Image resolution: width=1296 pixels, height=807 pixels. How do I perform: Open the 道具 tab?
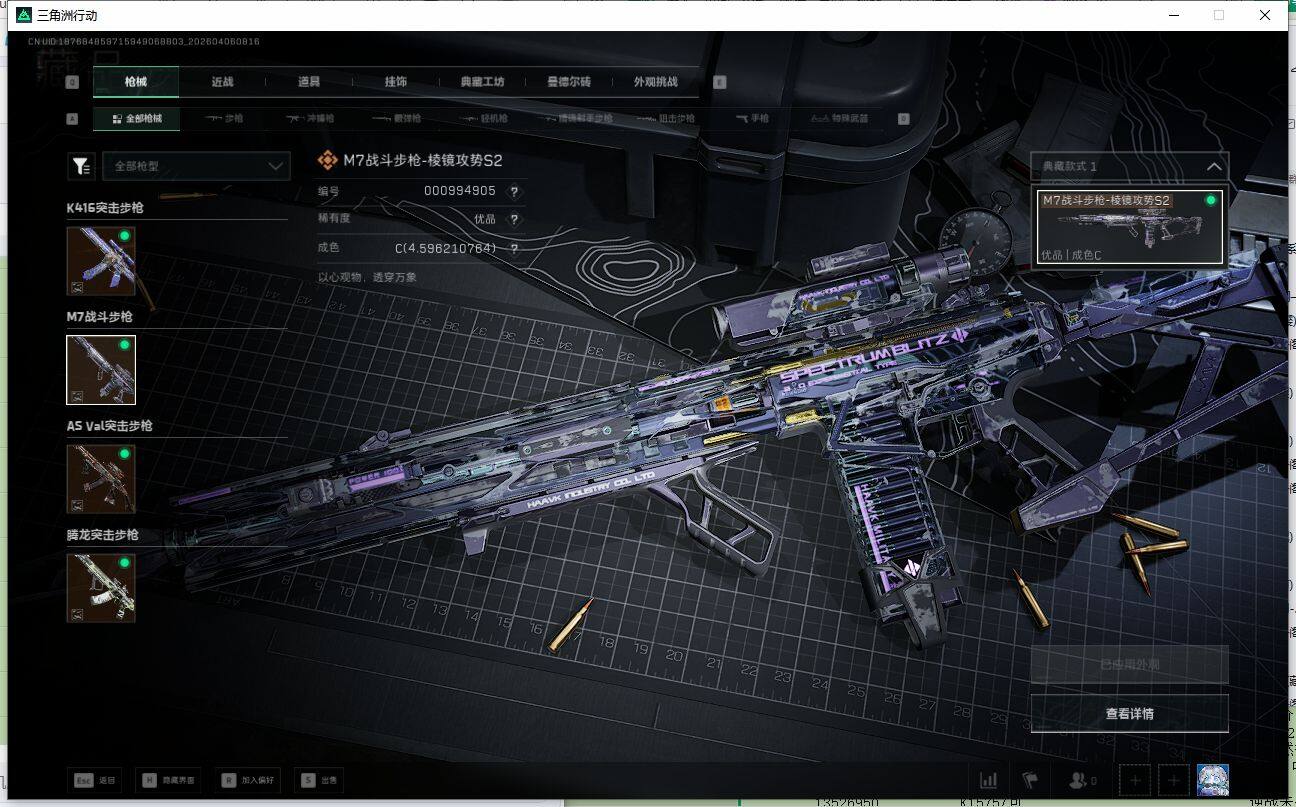(x=309, y=82)
